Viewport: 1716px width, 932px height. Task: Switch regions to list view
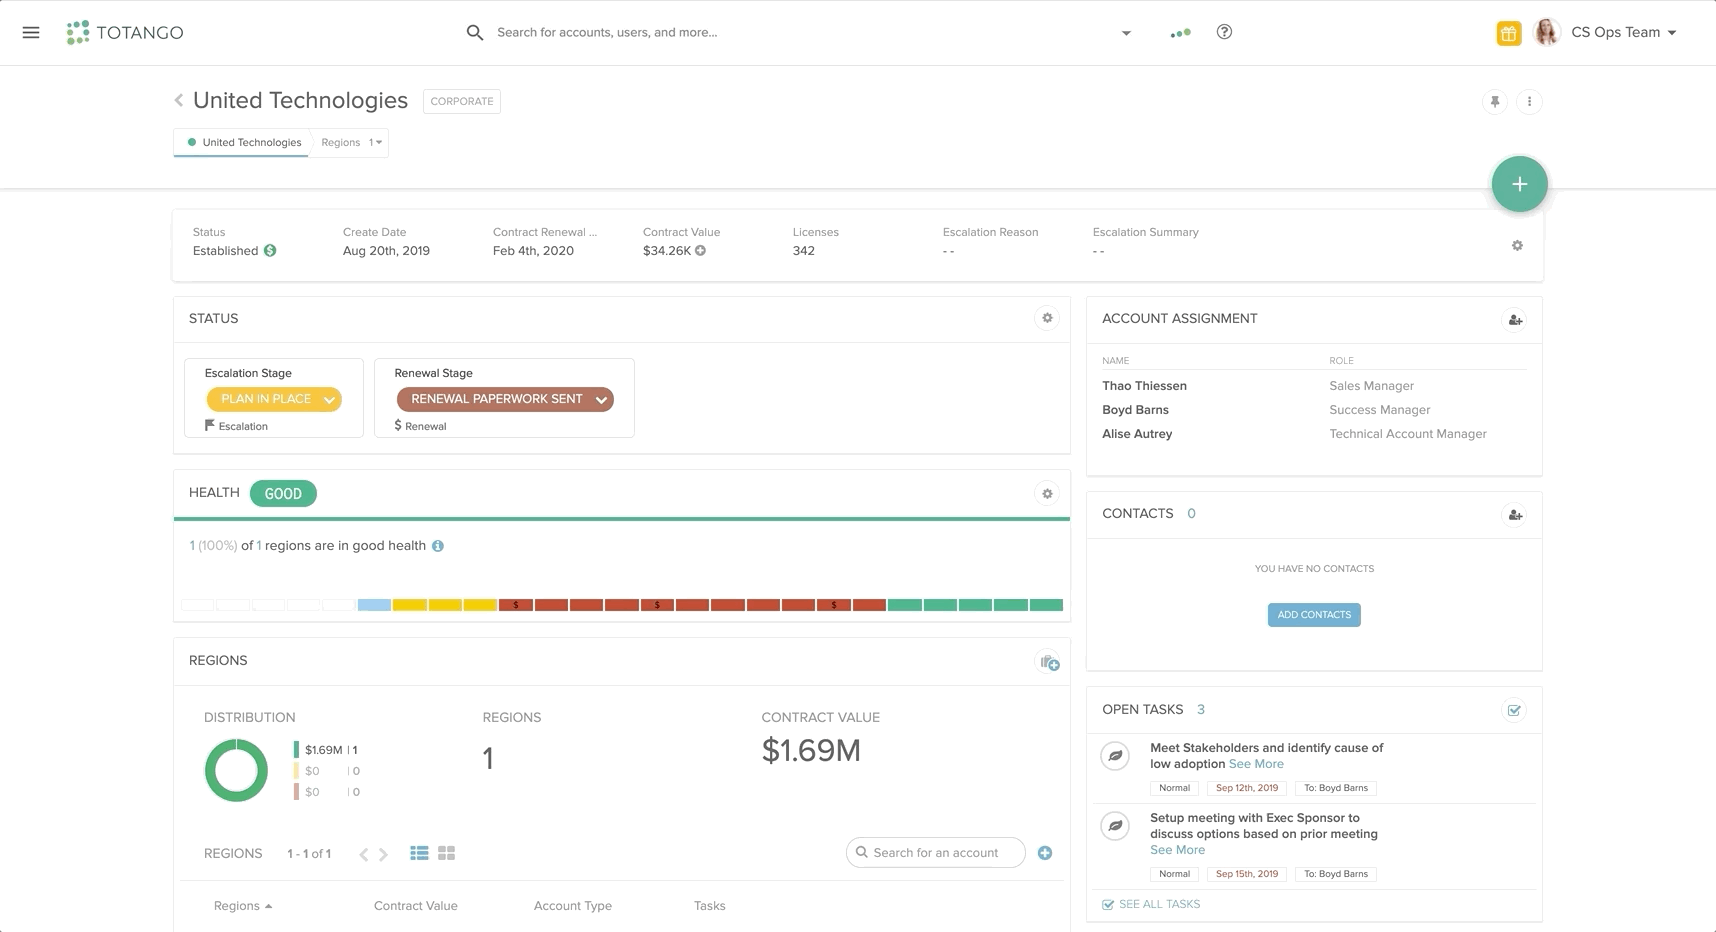click(419, 853)
